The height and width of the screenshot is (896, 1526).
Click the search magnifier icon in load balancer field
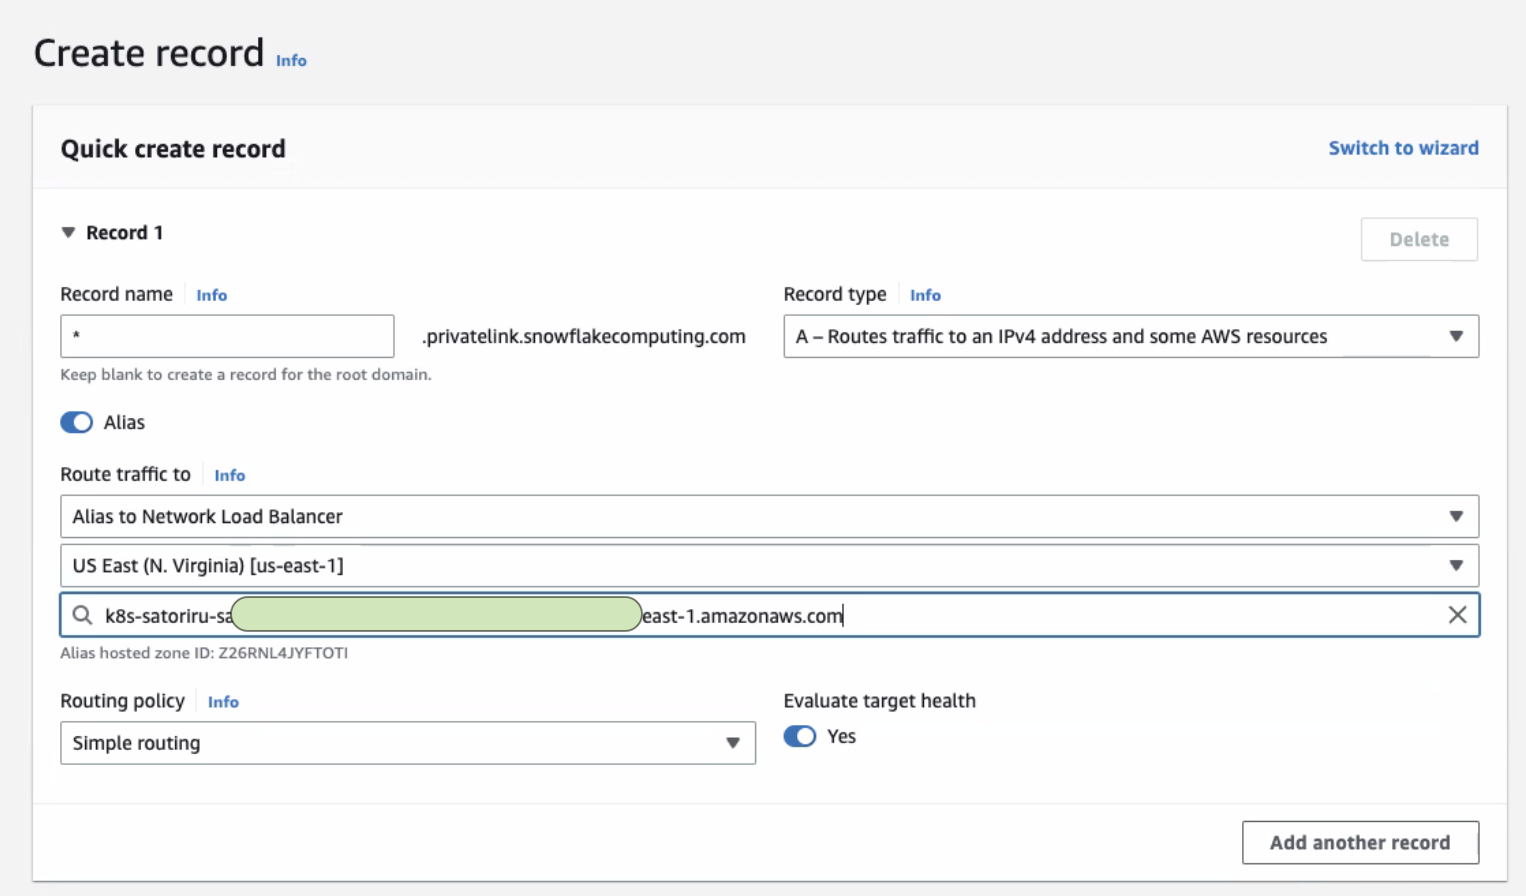pyautogui.click(x=83, y=615)
